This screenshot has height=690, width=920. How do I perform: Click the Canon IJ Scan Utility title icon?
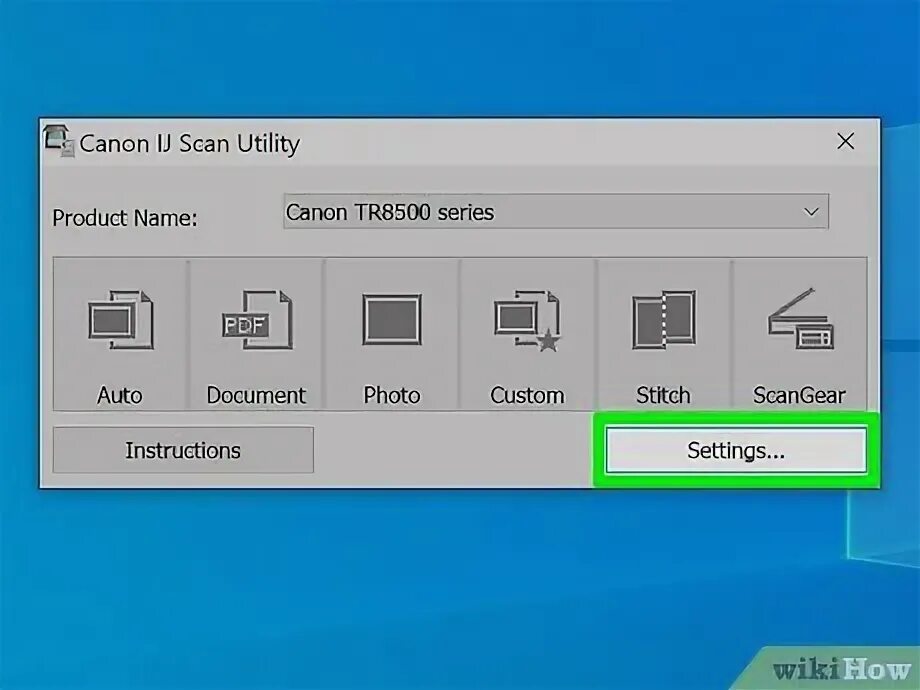(x=58, y=141)
